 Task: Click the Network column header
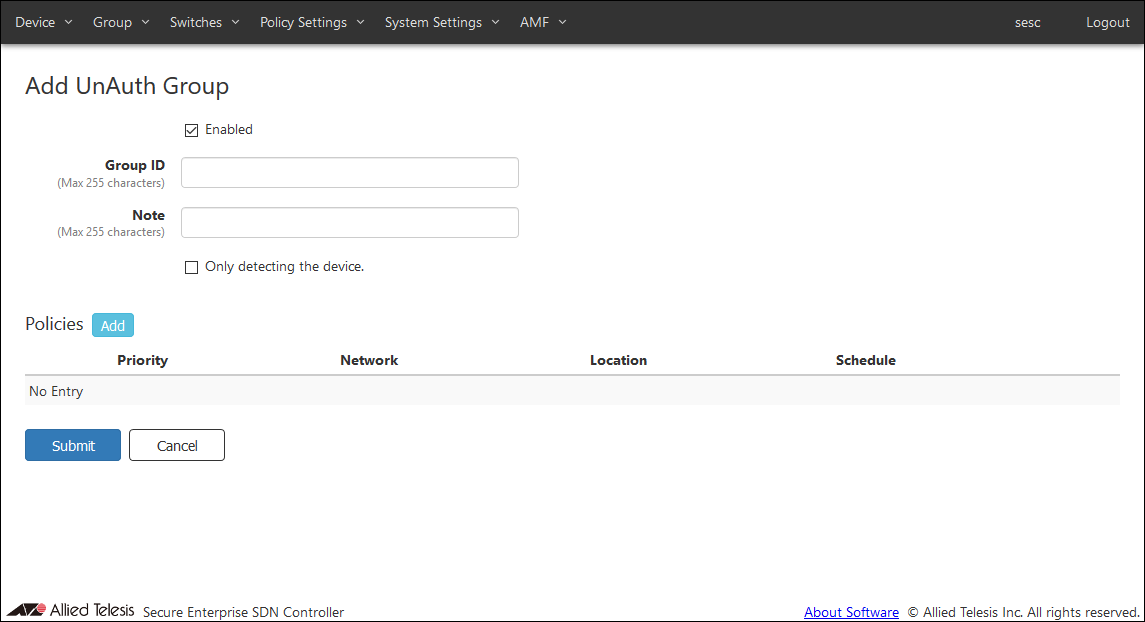coord(369,360)
